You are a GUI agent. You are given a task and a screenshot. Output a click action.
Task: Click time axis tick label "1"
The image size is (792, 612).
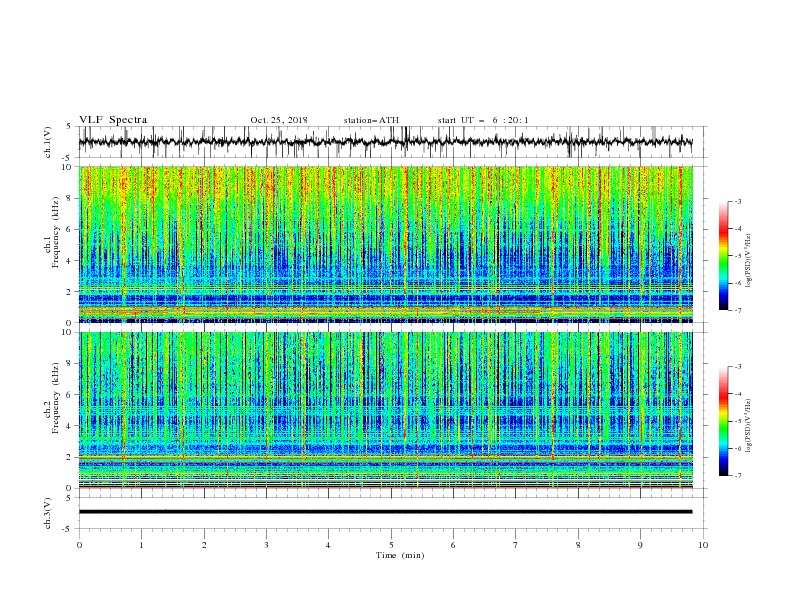[x=142, y=545]
